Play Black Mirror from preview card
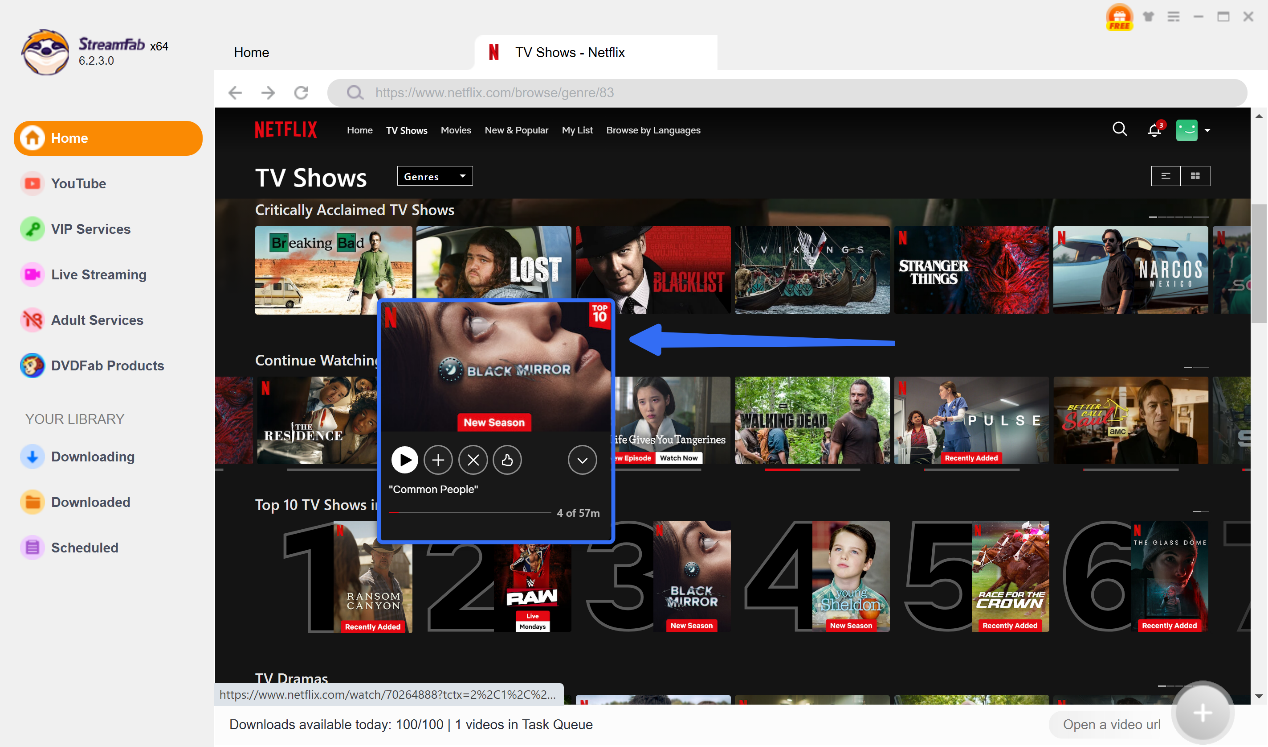This screenshot has height=747, width=1268. pyautogui.click(x=404, y=460)
